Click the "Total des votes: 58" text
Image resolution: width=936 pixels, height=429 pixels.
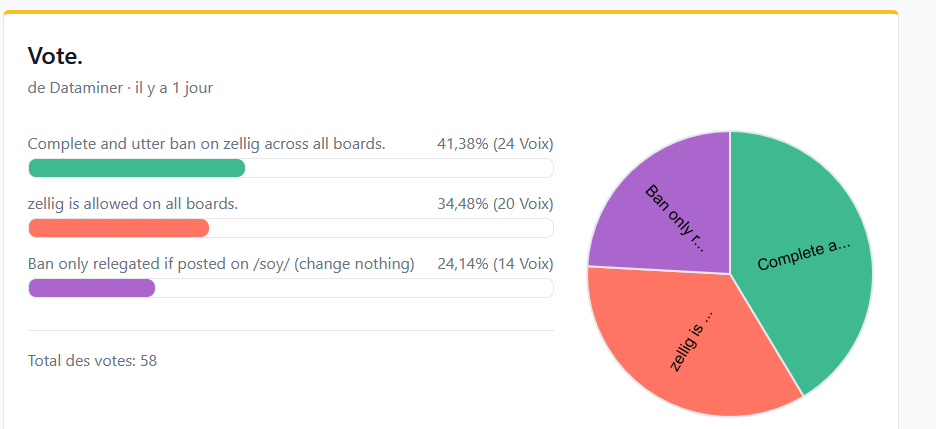point(92,360)
